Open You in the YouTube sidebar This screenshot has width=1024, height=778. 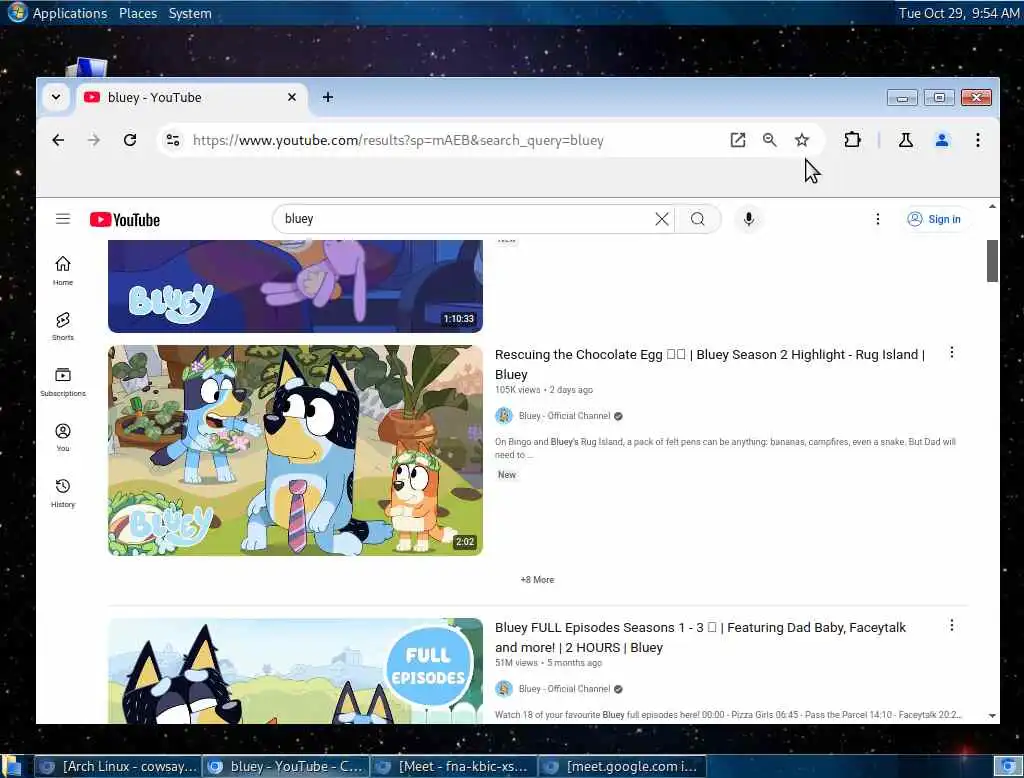tap(63, 438)
